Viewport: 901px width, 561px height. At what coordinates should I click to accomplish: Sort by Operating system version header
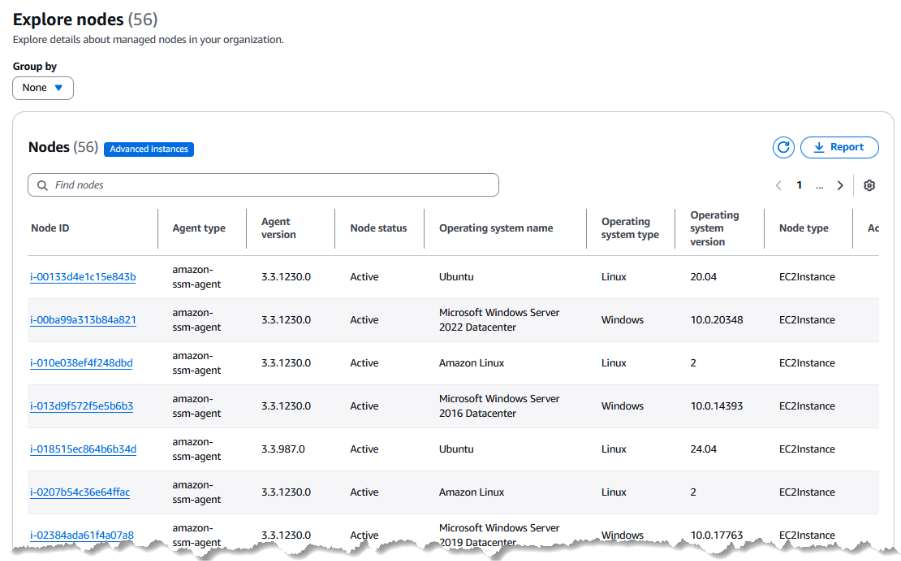click(x=714, y=228)
